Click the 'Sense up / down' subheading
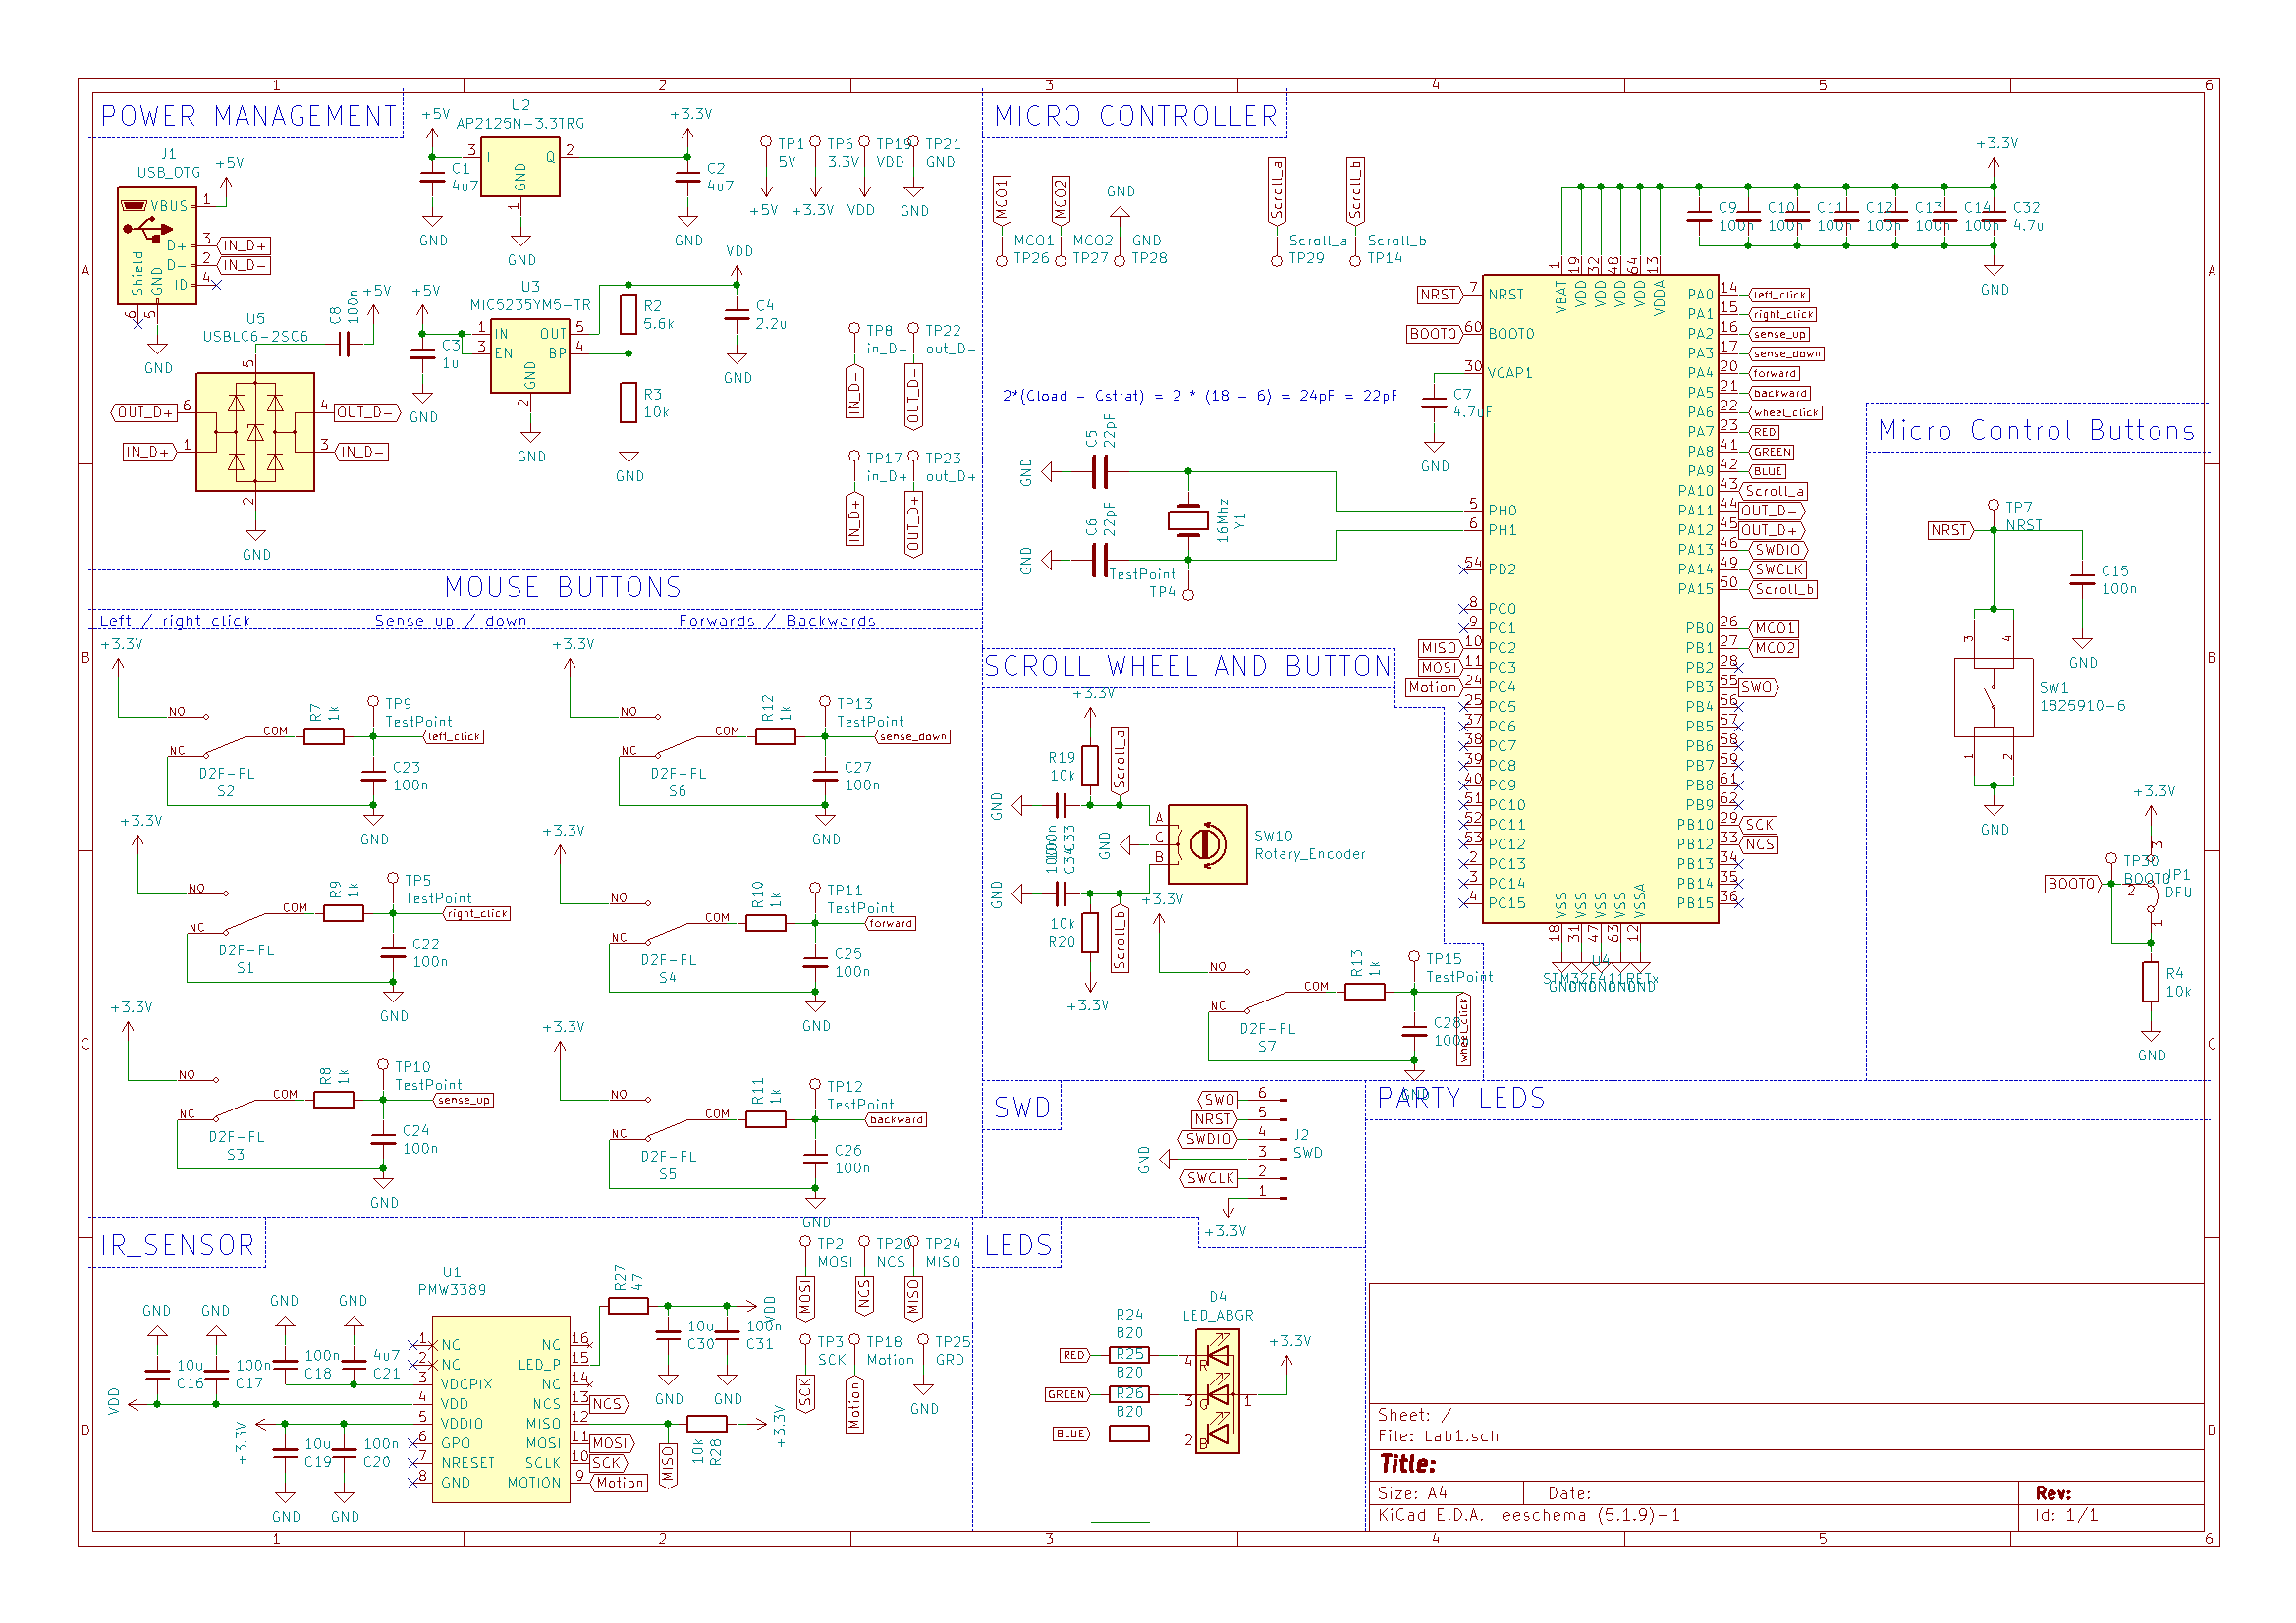This screenshot has width=2296, height=1623. click(x=451, y=621)
